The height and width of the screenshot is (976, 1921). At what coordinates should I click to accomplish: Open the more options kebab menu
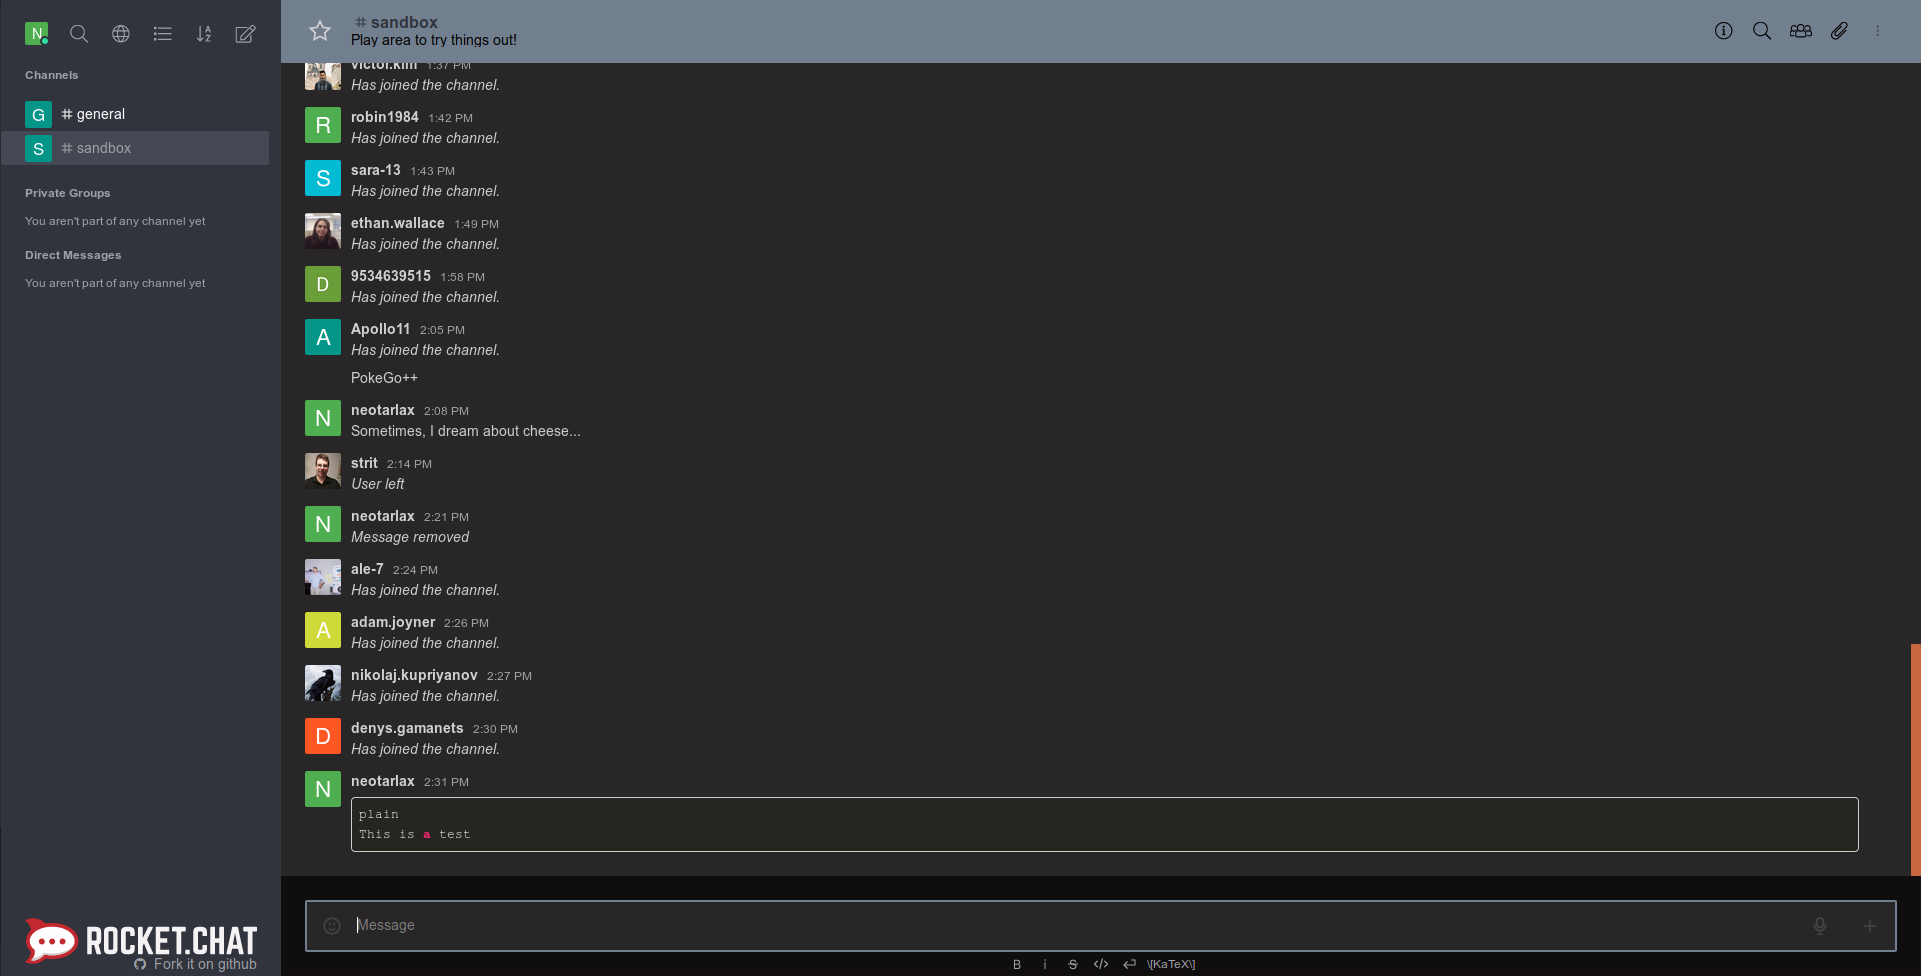pos(1878,31)
